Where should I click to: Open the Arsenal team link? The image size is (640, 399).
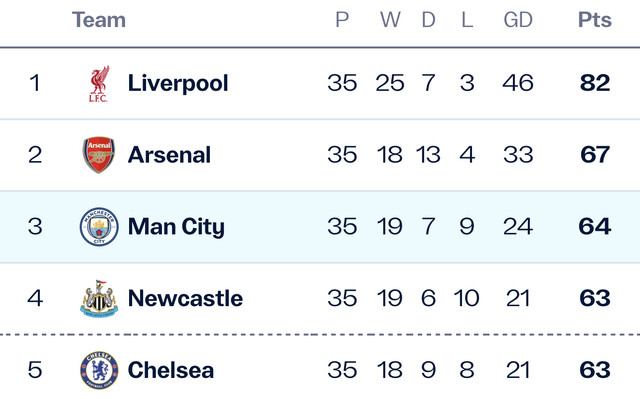169,155
